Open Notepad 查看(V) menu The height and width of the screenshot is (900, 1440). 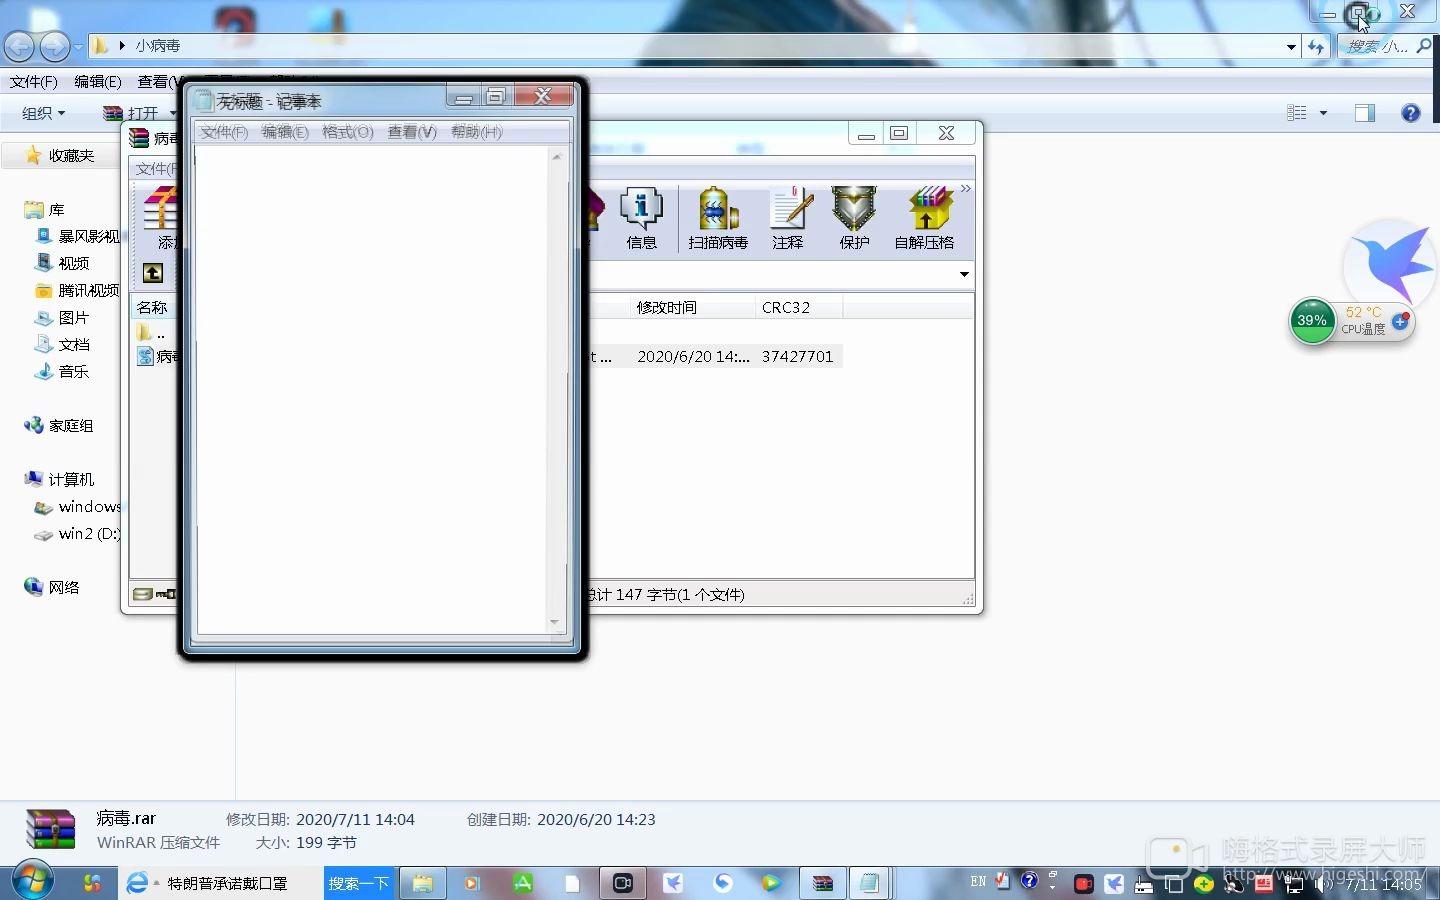coord(412,132)
